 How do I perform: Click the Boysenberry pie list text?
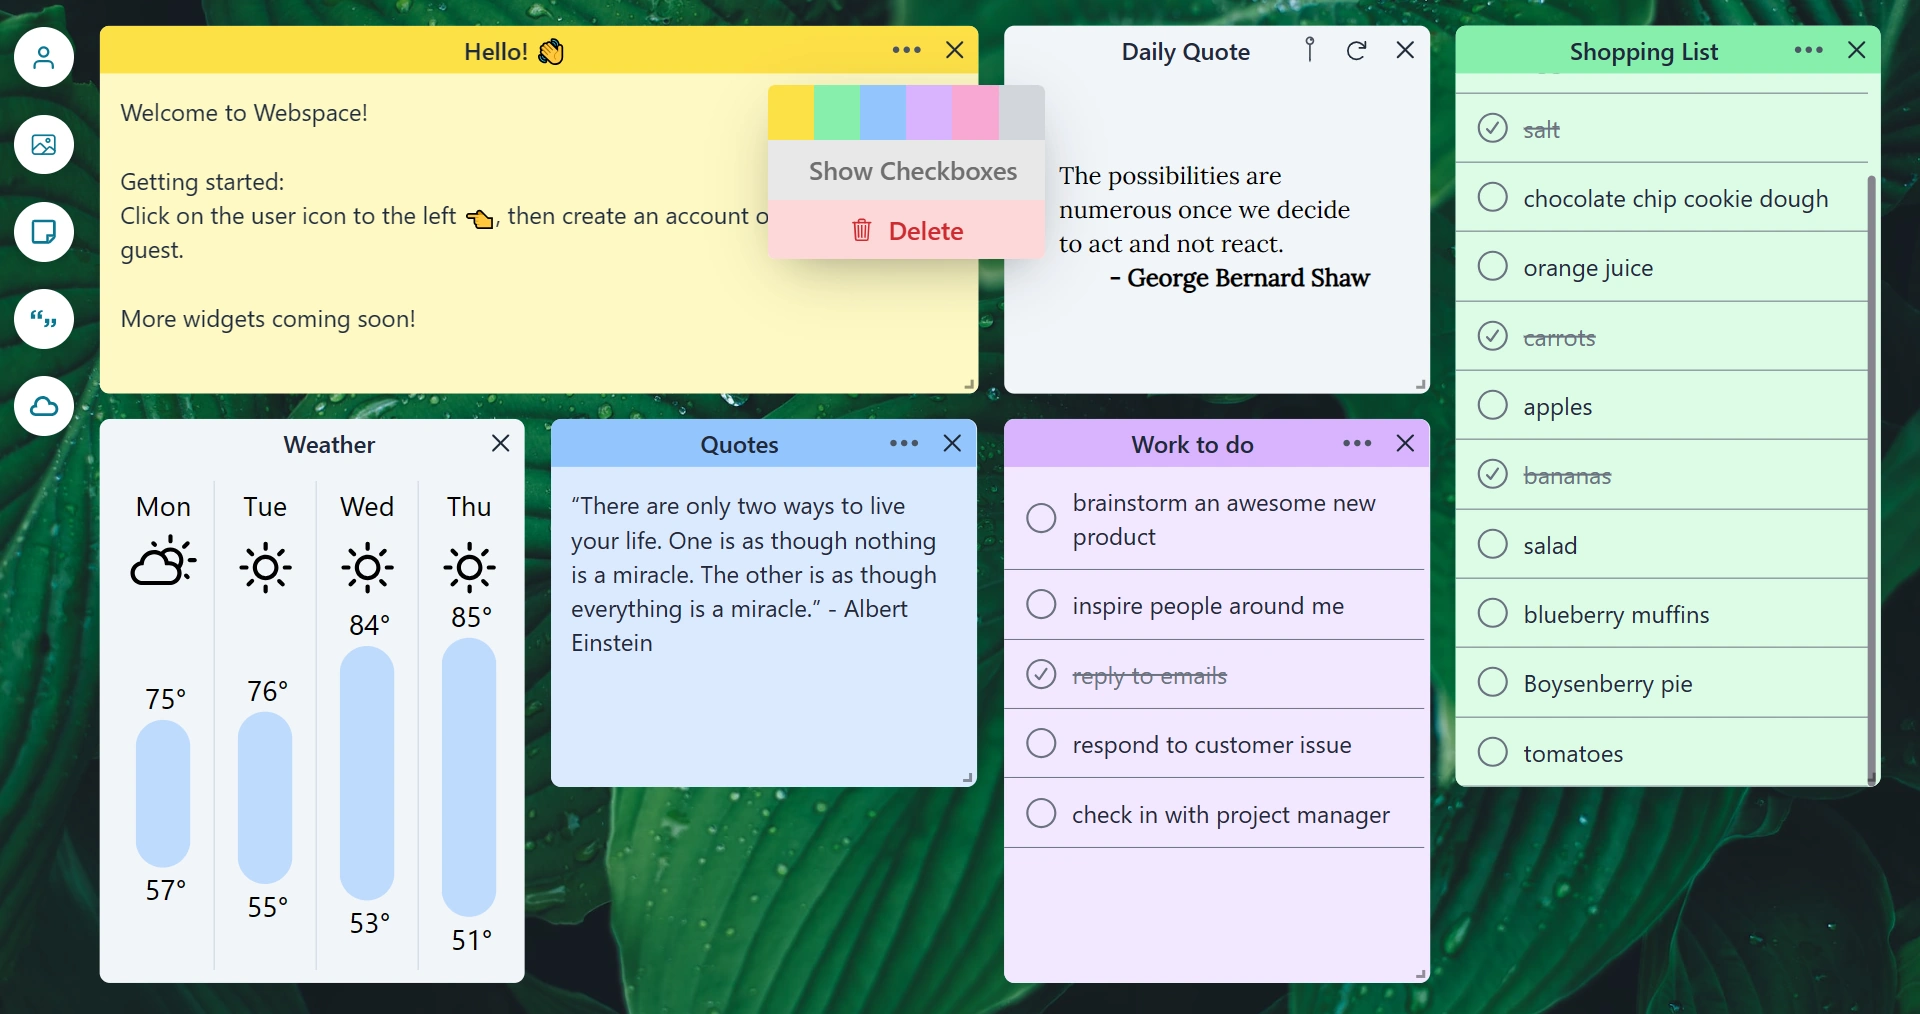click(x=1607, y=684)
